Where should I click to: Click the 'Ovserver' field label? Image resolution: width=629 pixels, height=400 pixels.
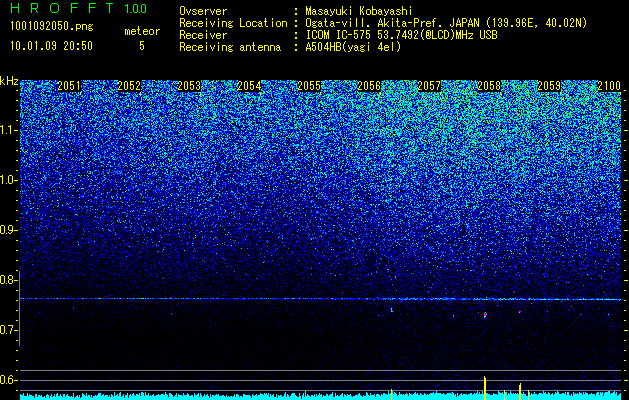pos(203,11)
